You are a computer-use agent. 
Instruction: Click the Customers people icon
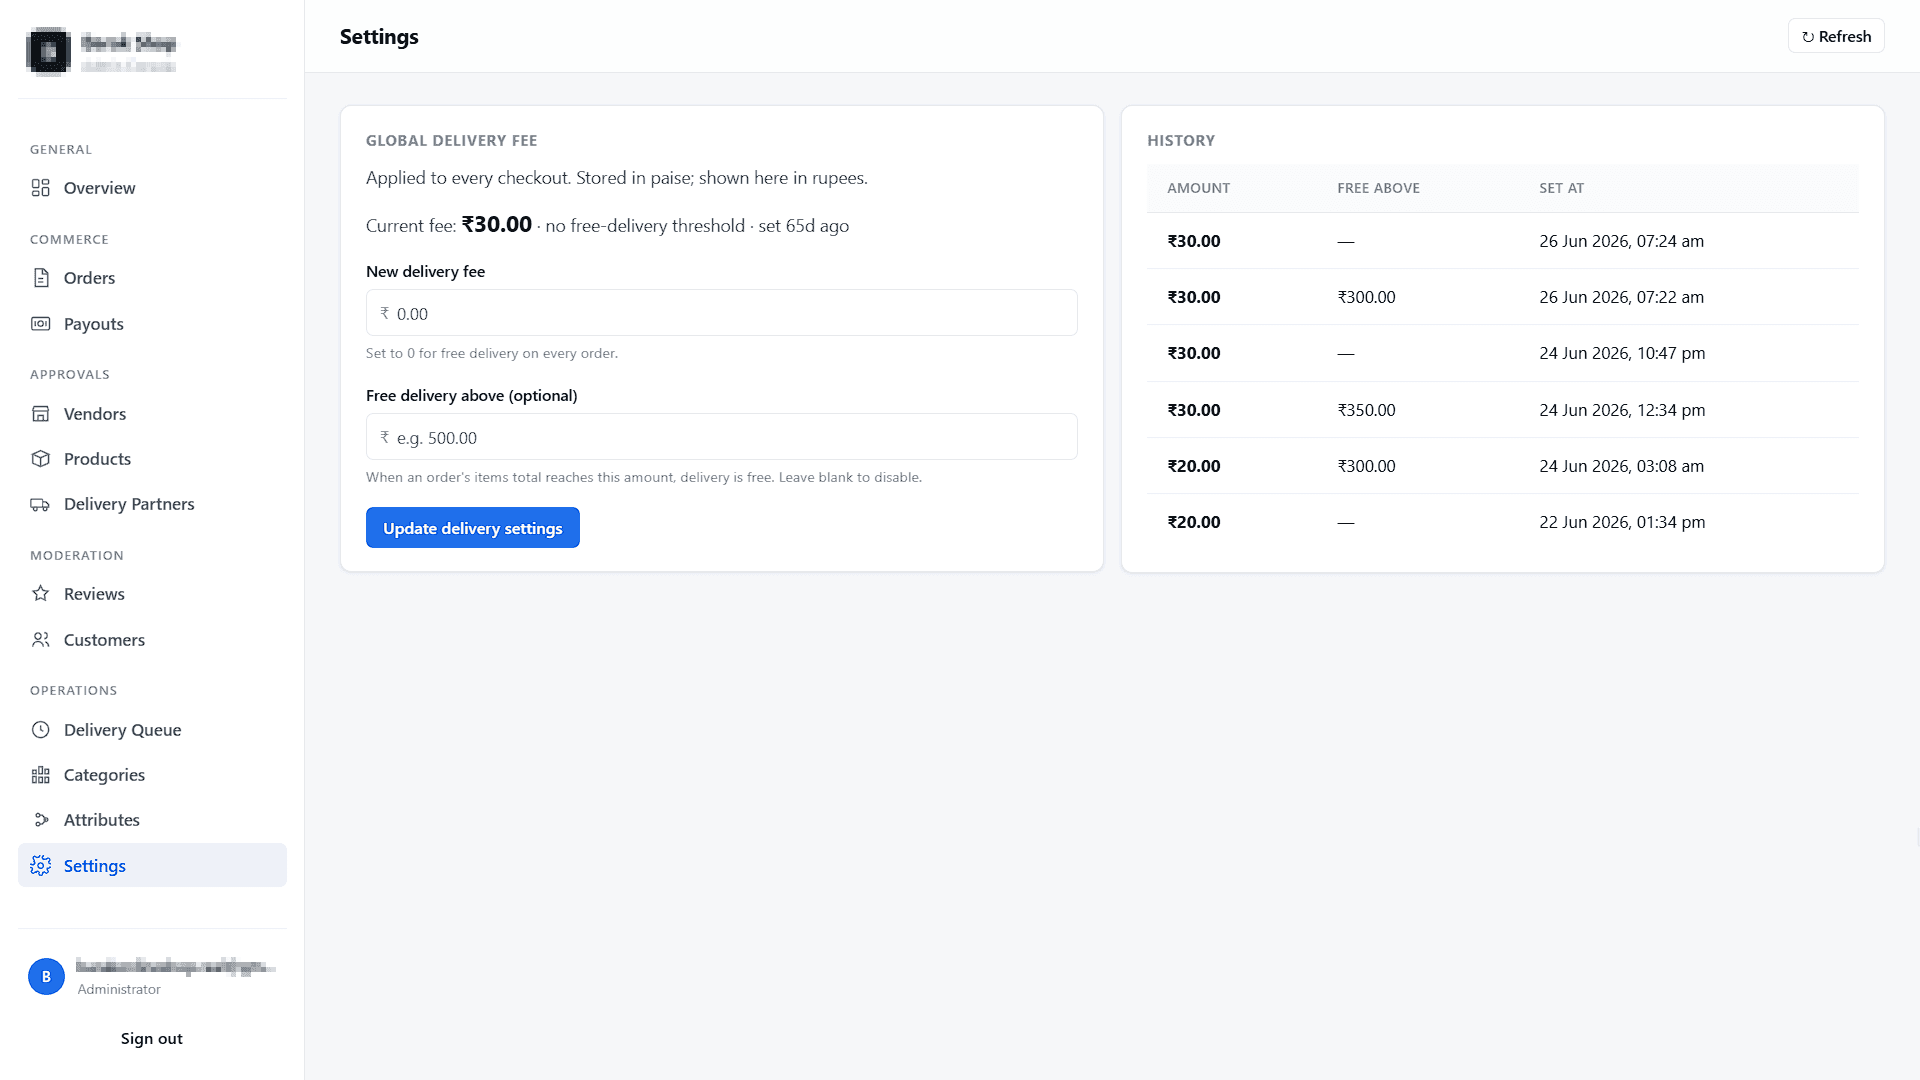tap(40, 640)
